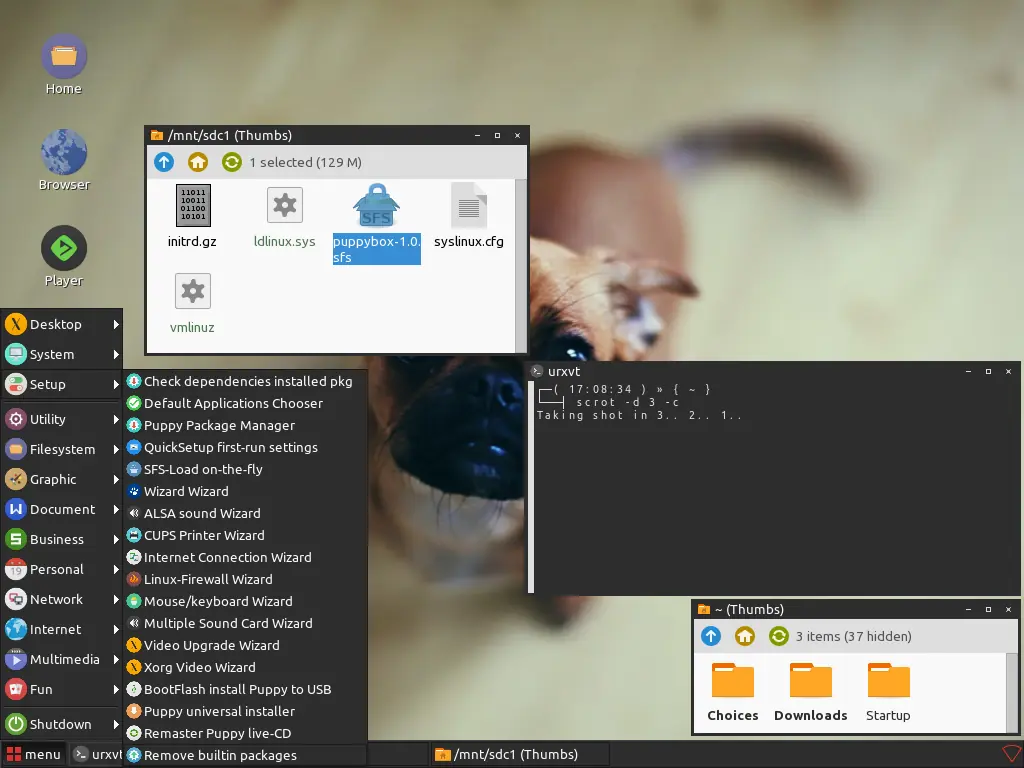Click the red tray icon in the taskbar

1011,754
